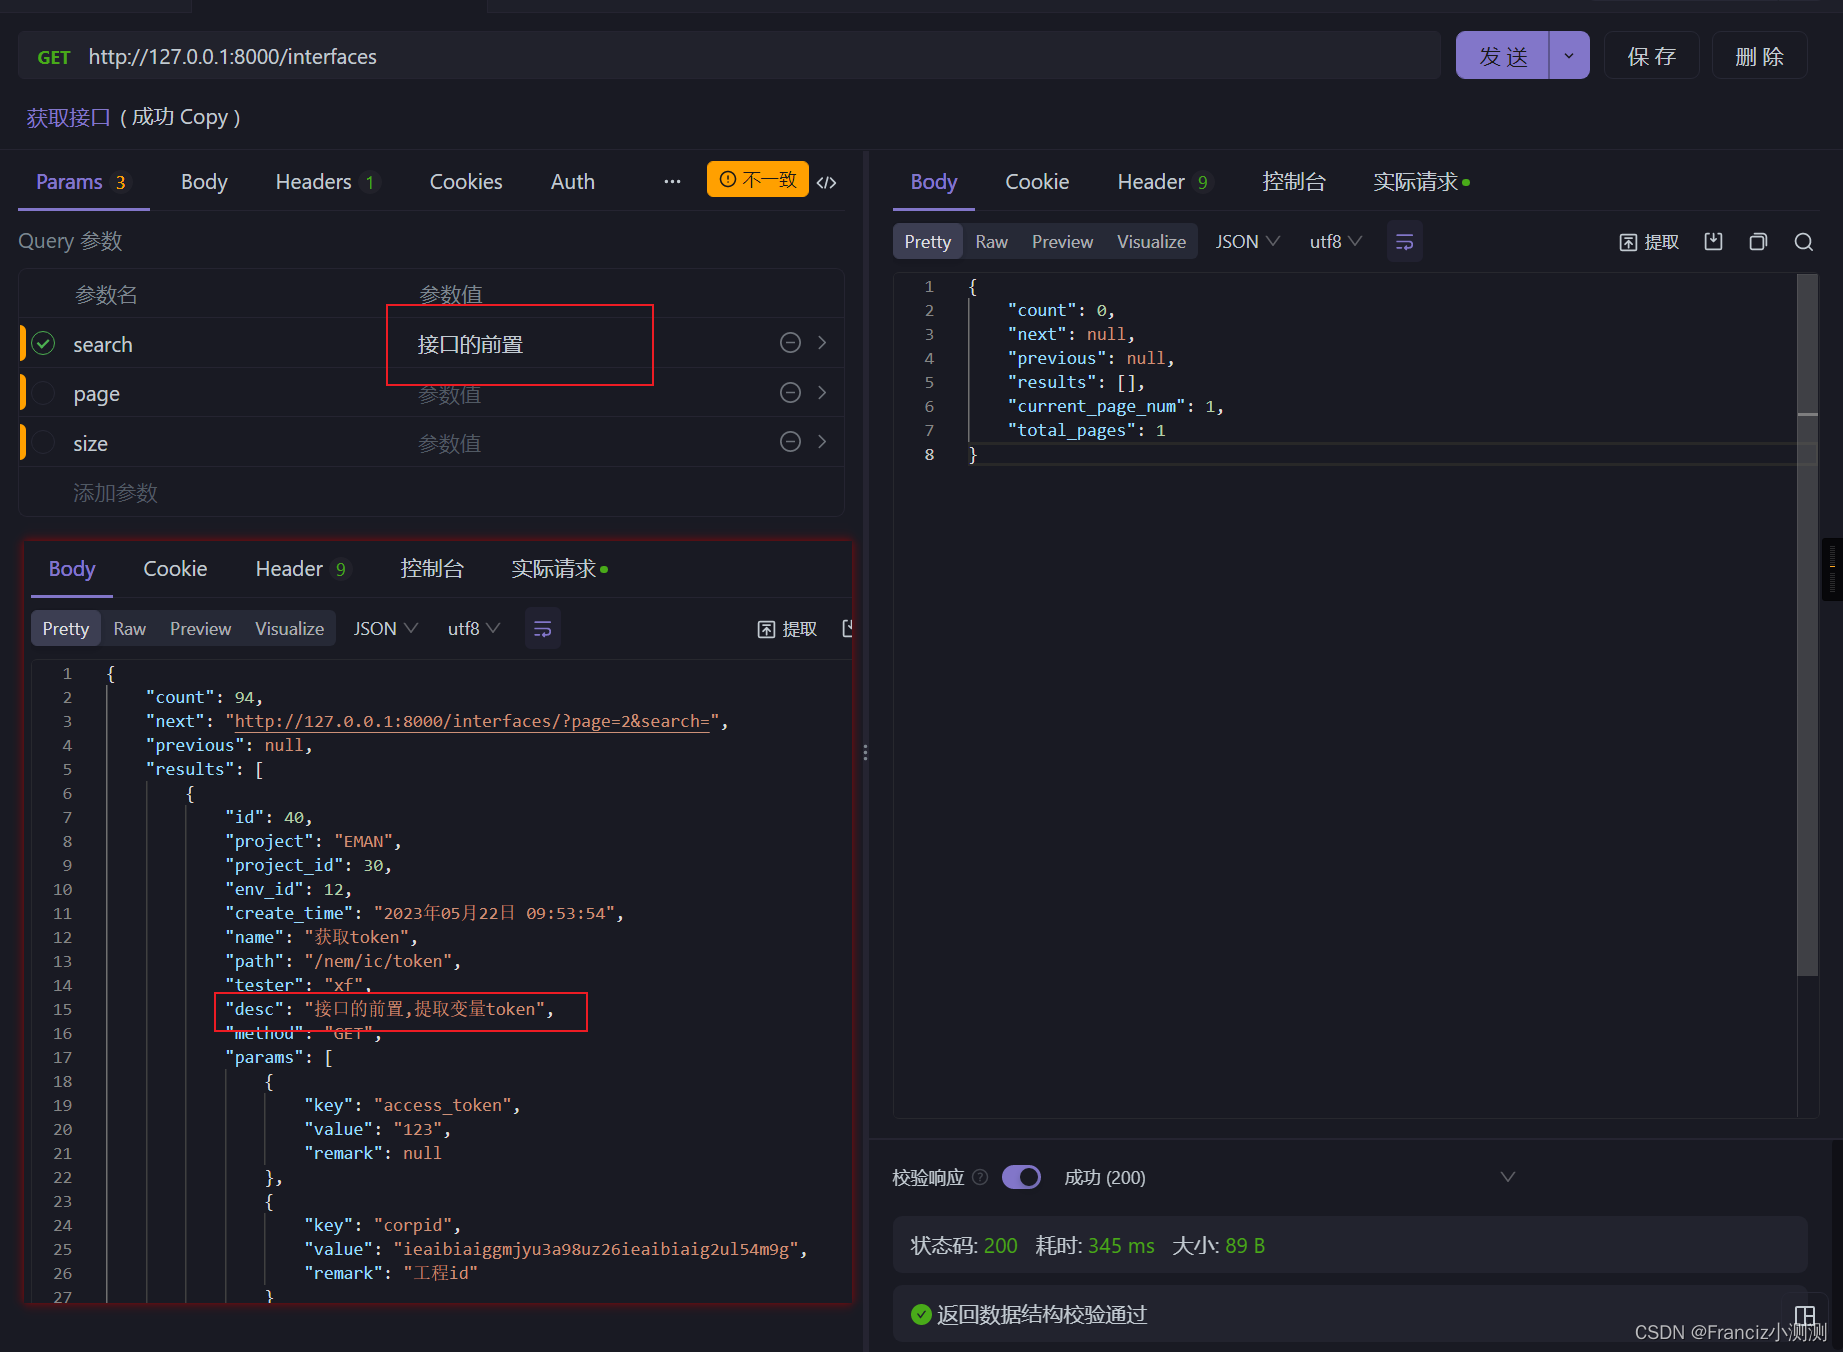Viewport: 1843px width, 1352px height.
Task: Select Visualize view in the right panel
Action: (x=1151, y=242)
